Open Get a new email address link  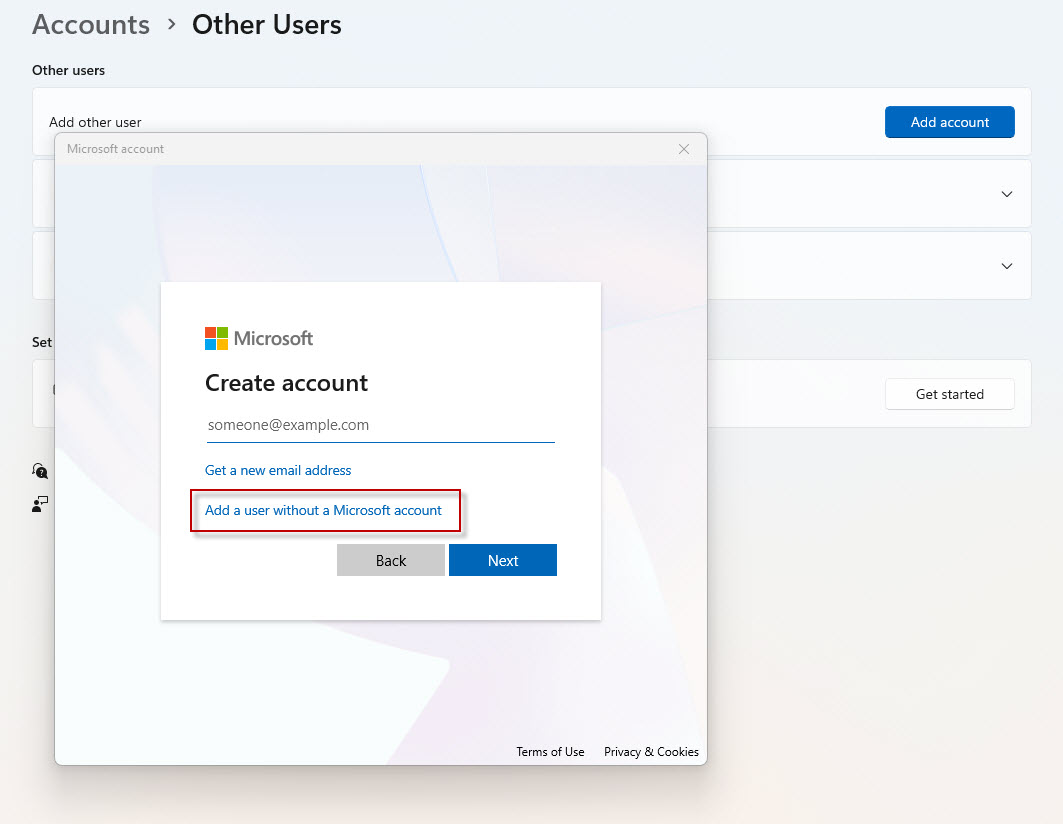[x=278, y=470]
